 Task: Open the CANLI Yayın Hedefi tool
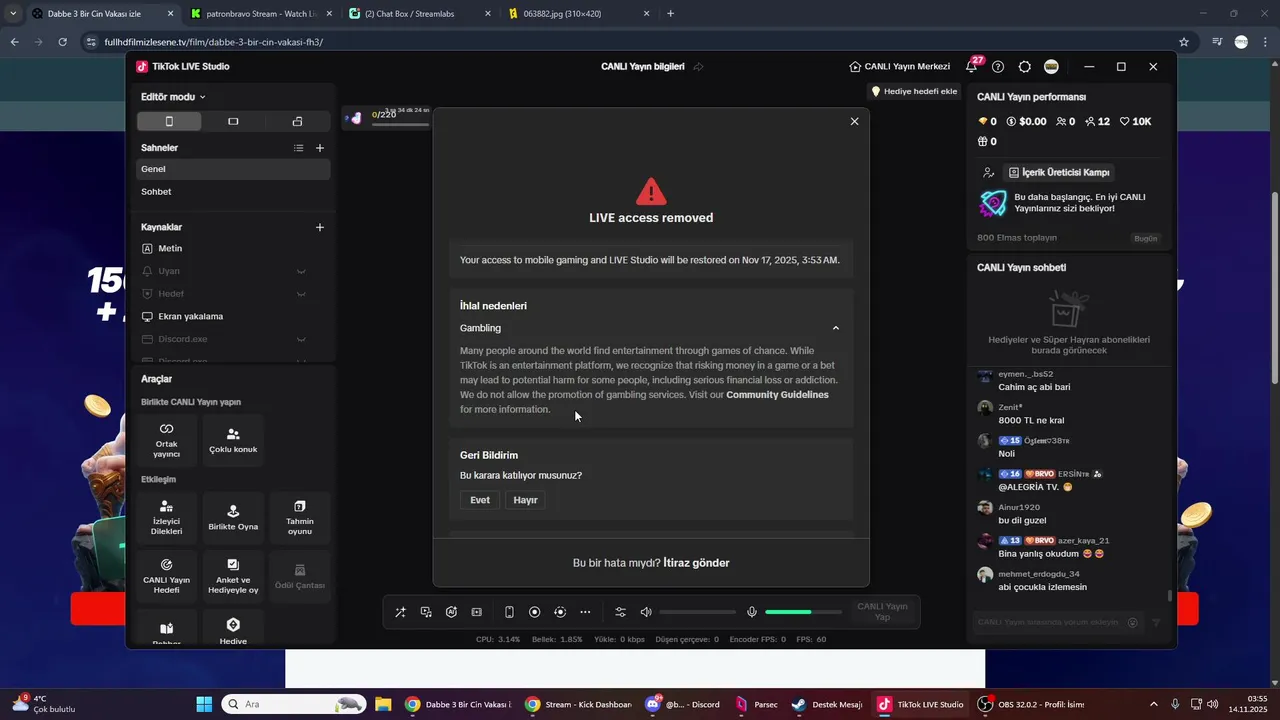coord(167,576)
